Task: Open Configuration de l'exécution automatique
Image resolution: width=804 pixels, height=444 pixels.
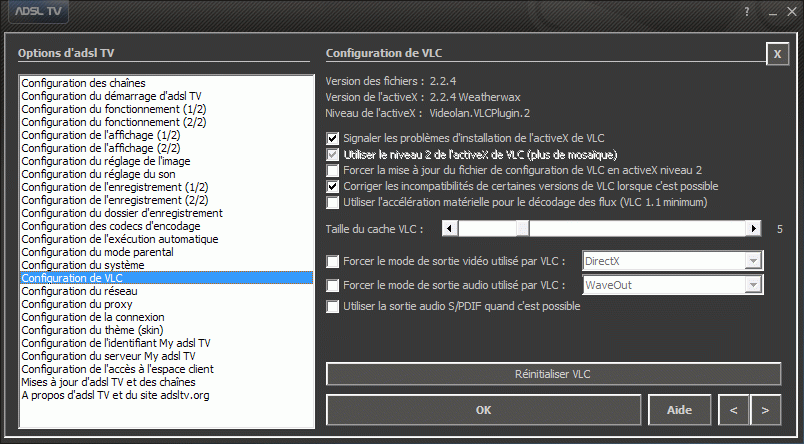Action: click(166, 239)
